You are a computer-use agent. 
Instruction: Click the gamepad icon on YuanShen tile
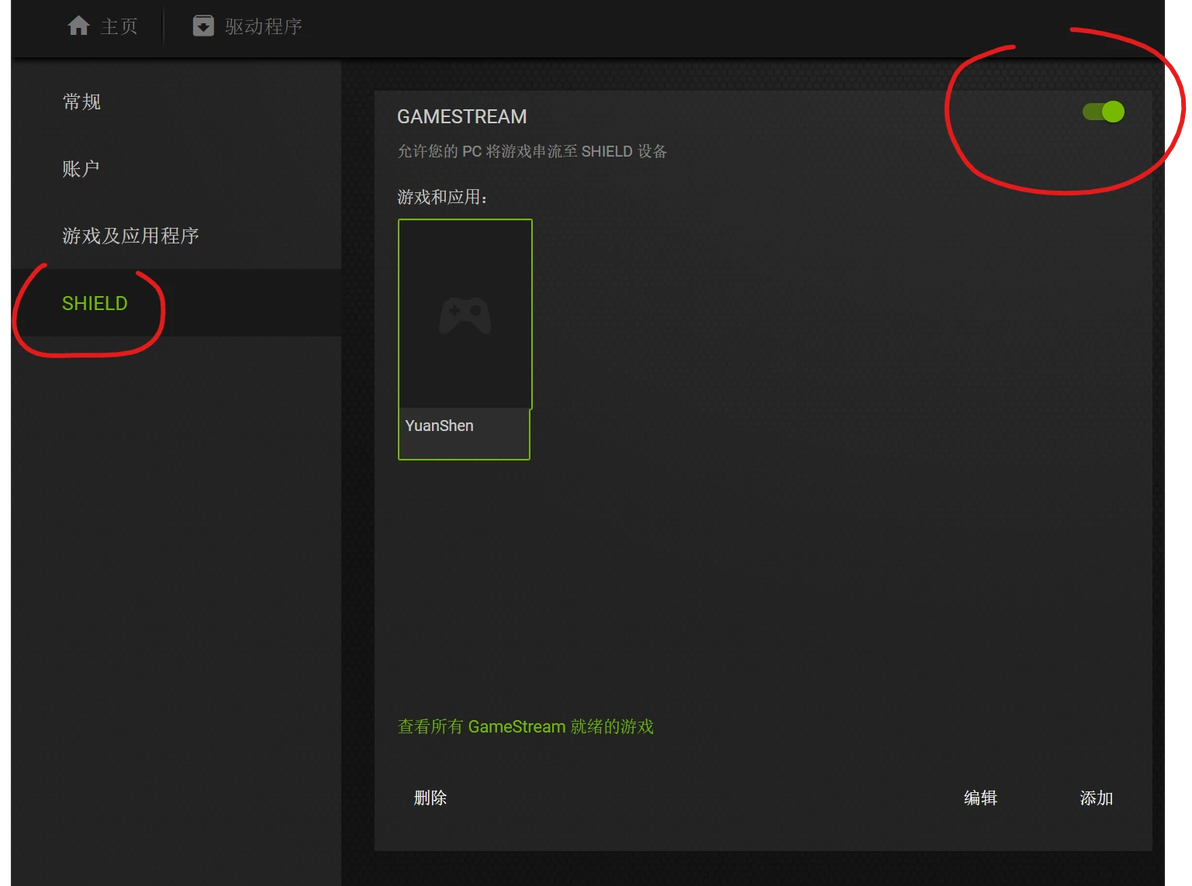pos(465,316)
